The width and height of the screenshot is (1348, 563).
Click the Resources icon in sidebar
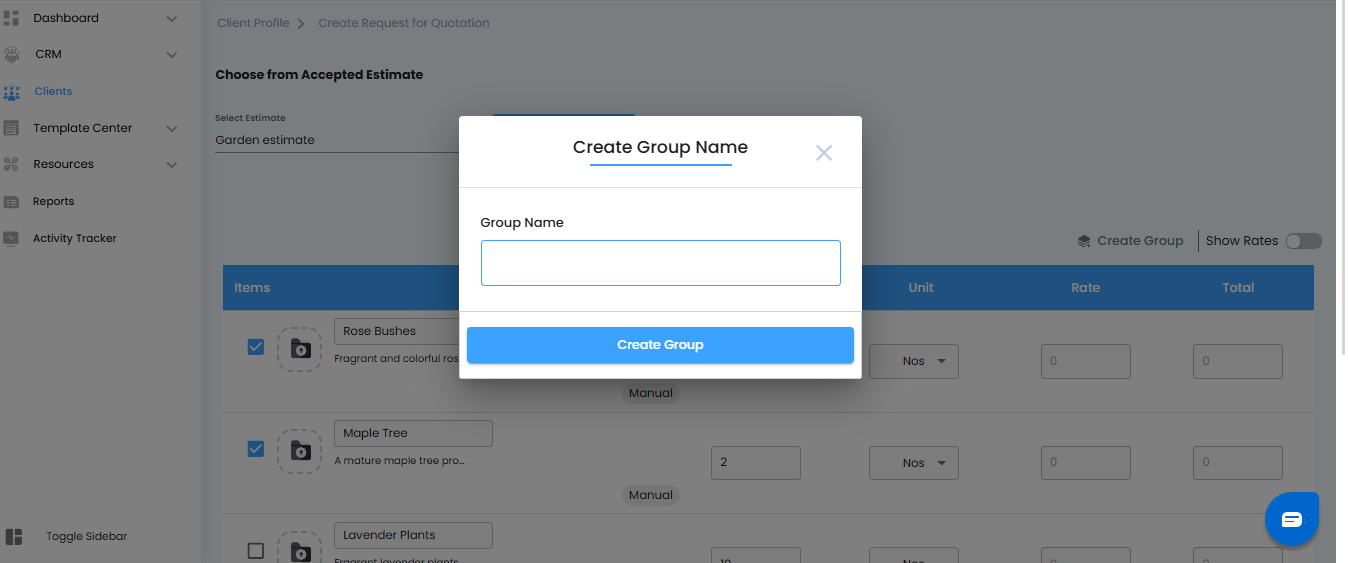click(12, 164)
